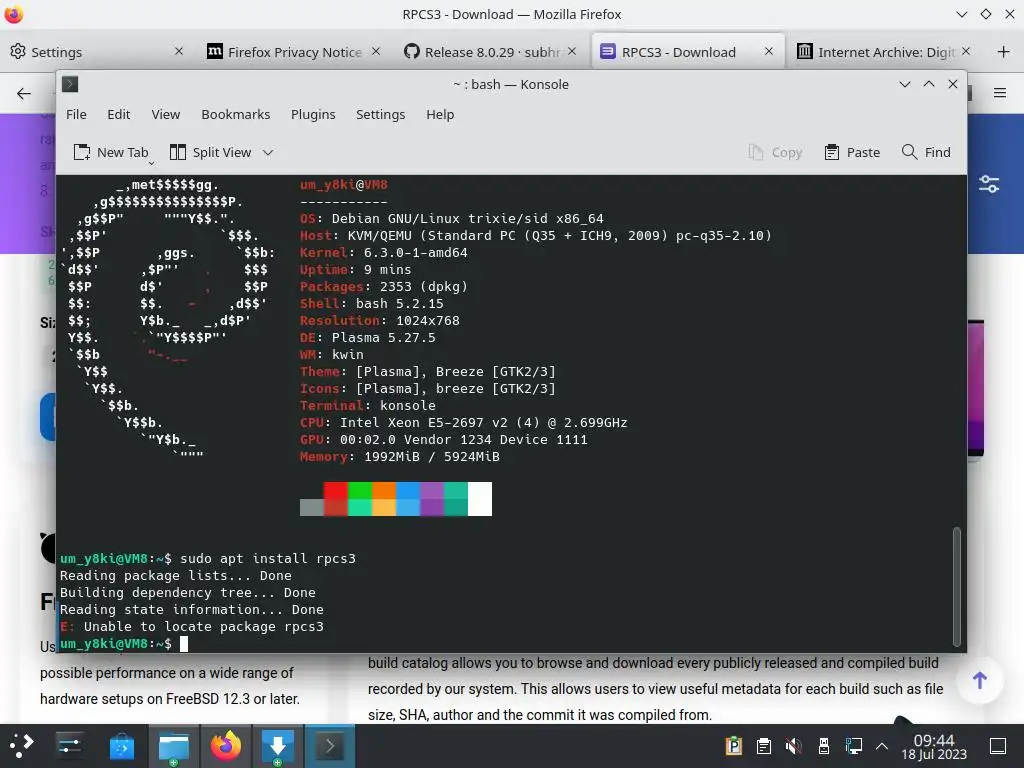Close the Firefox Privacy Notice tab
This screenshot has height=768, width=1024.
(x=376, y=51)
